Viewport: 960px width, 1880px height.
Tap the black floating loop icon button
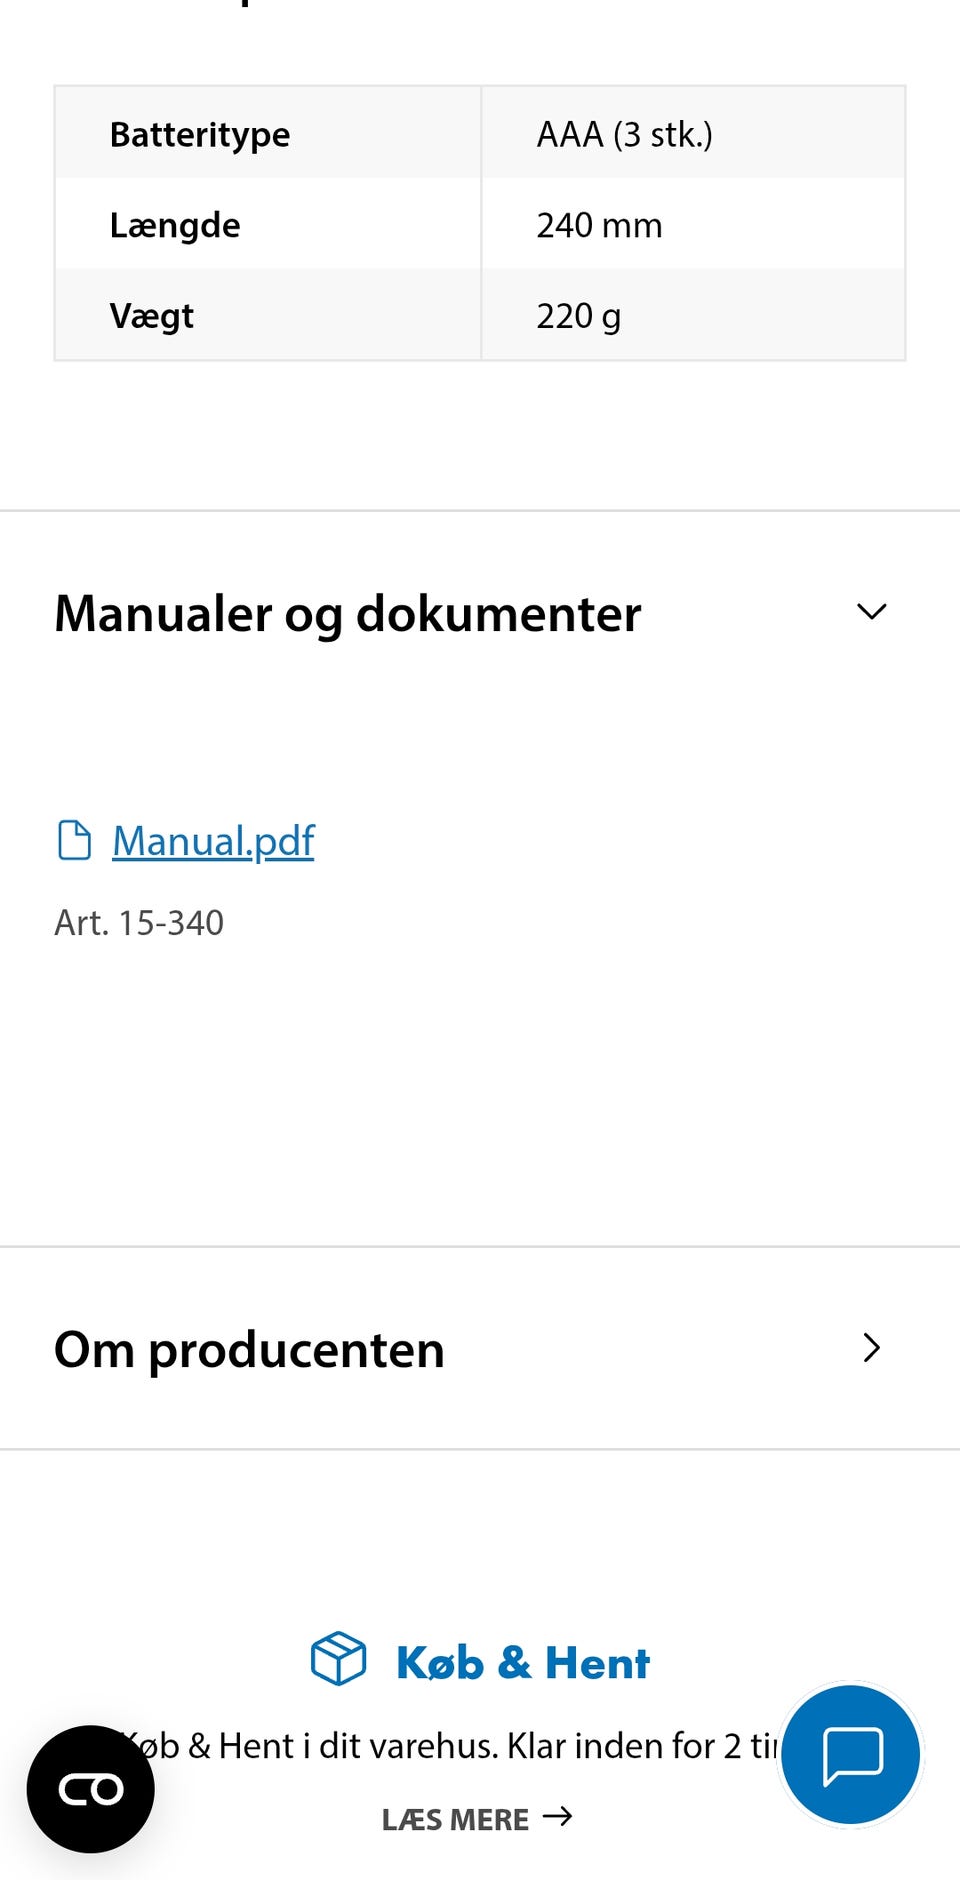[x=91, y=1789]
